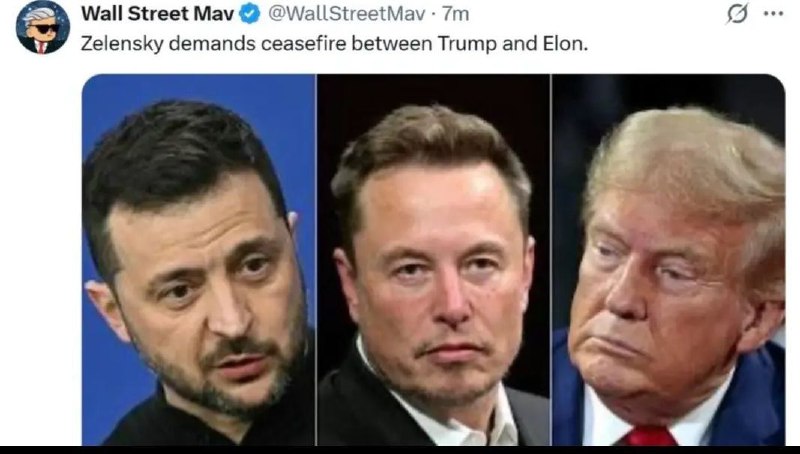800x454 pixels.
Task: Open the Wall Street Mav profile avatar
Action: [x=43, y=27]
